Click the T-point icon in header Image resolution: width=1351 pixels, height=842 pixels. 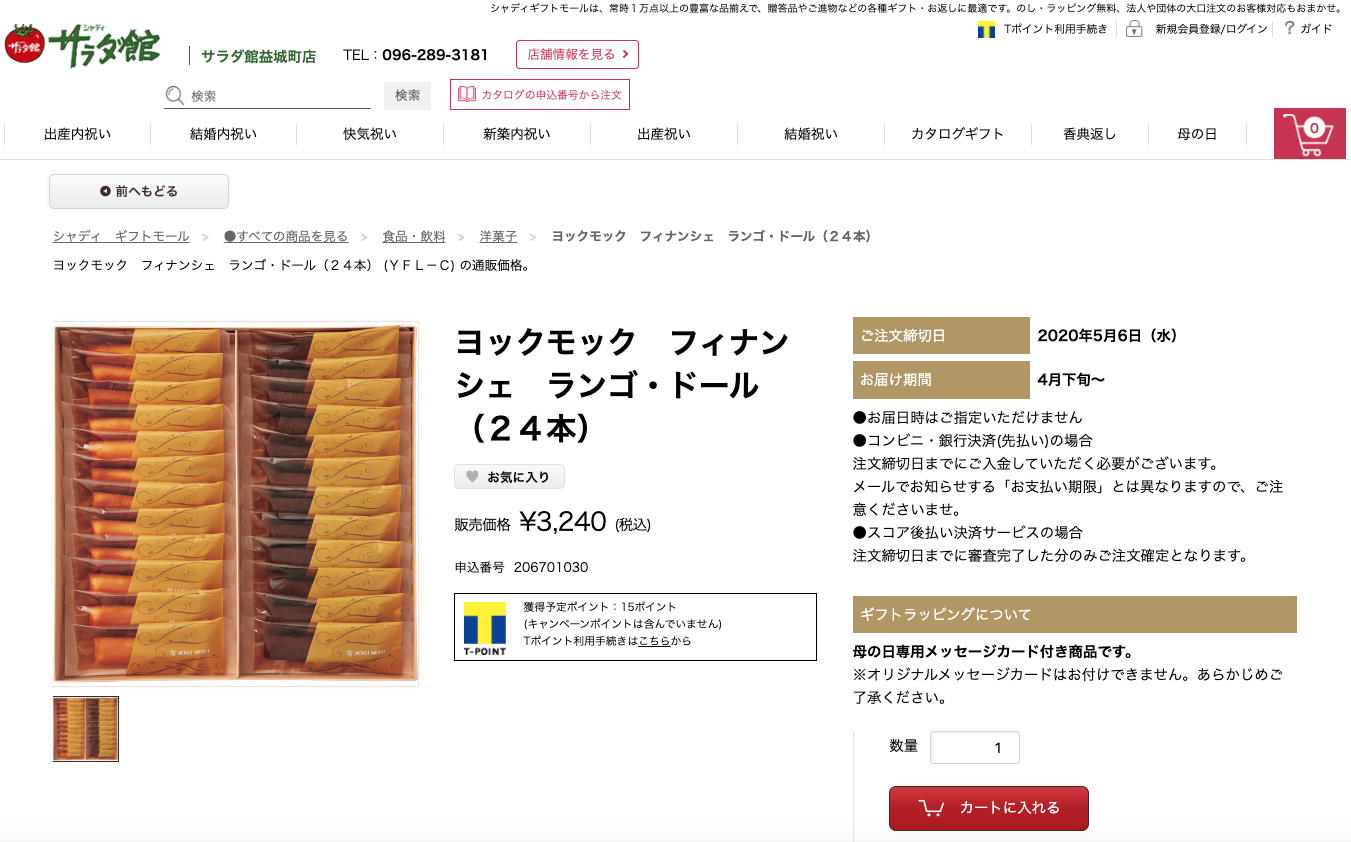pyautogui.click(x=986, y=29)
